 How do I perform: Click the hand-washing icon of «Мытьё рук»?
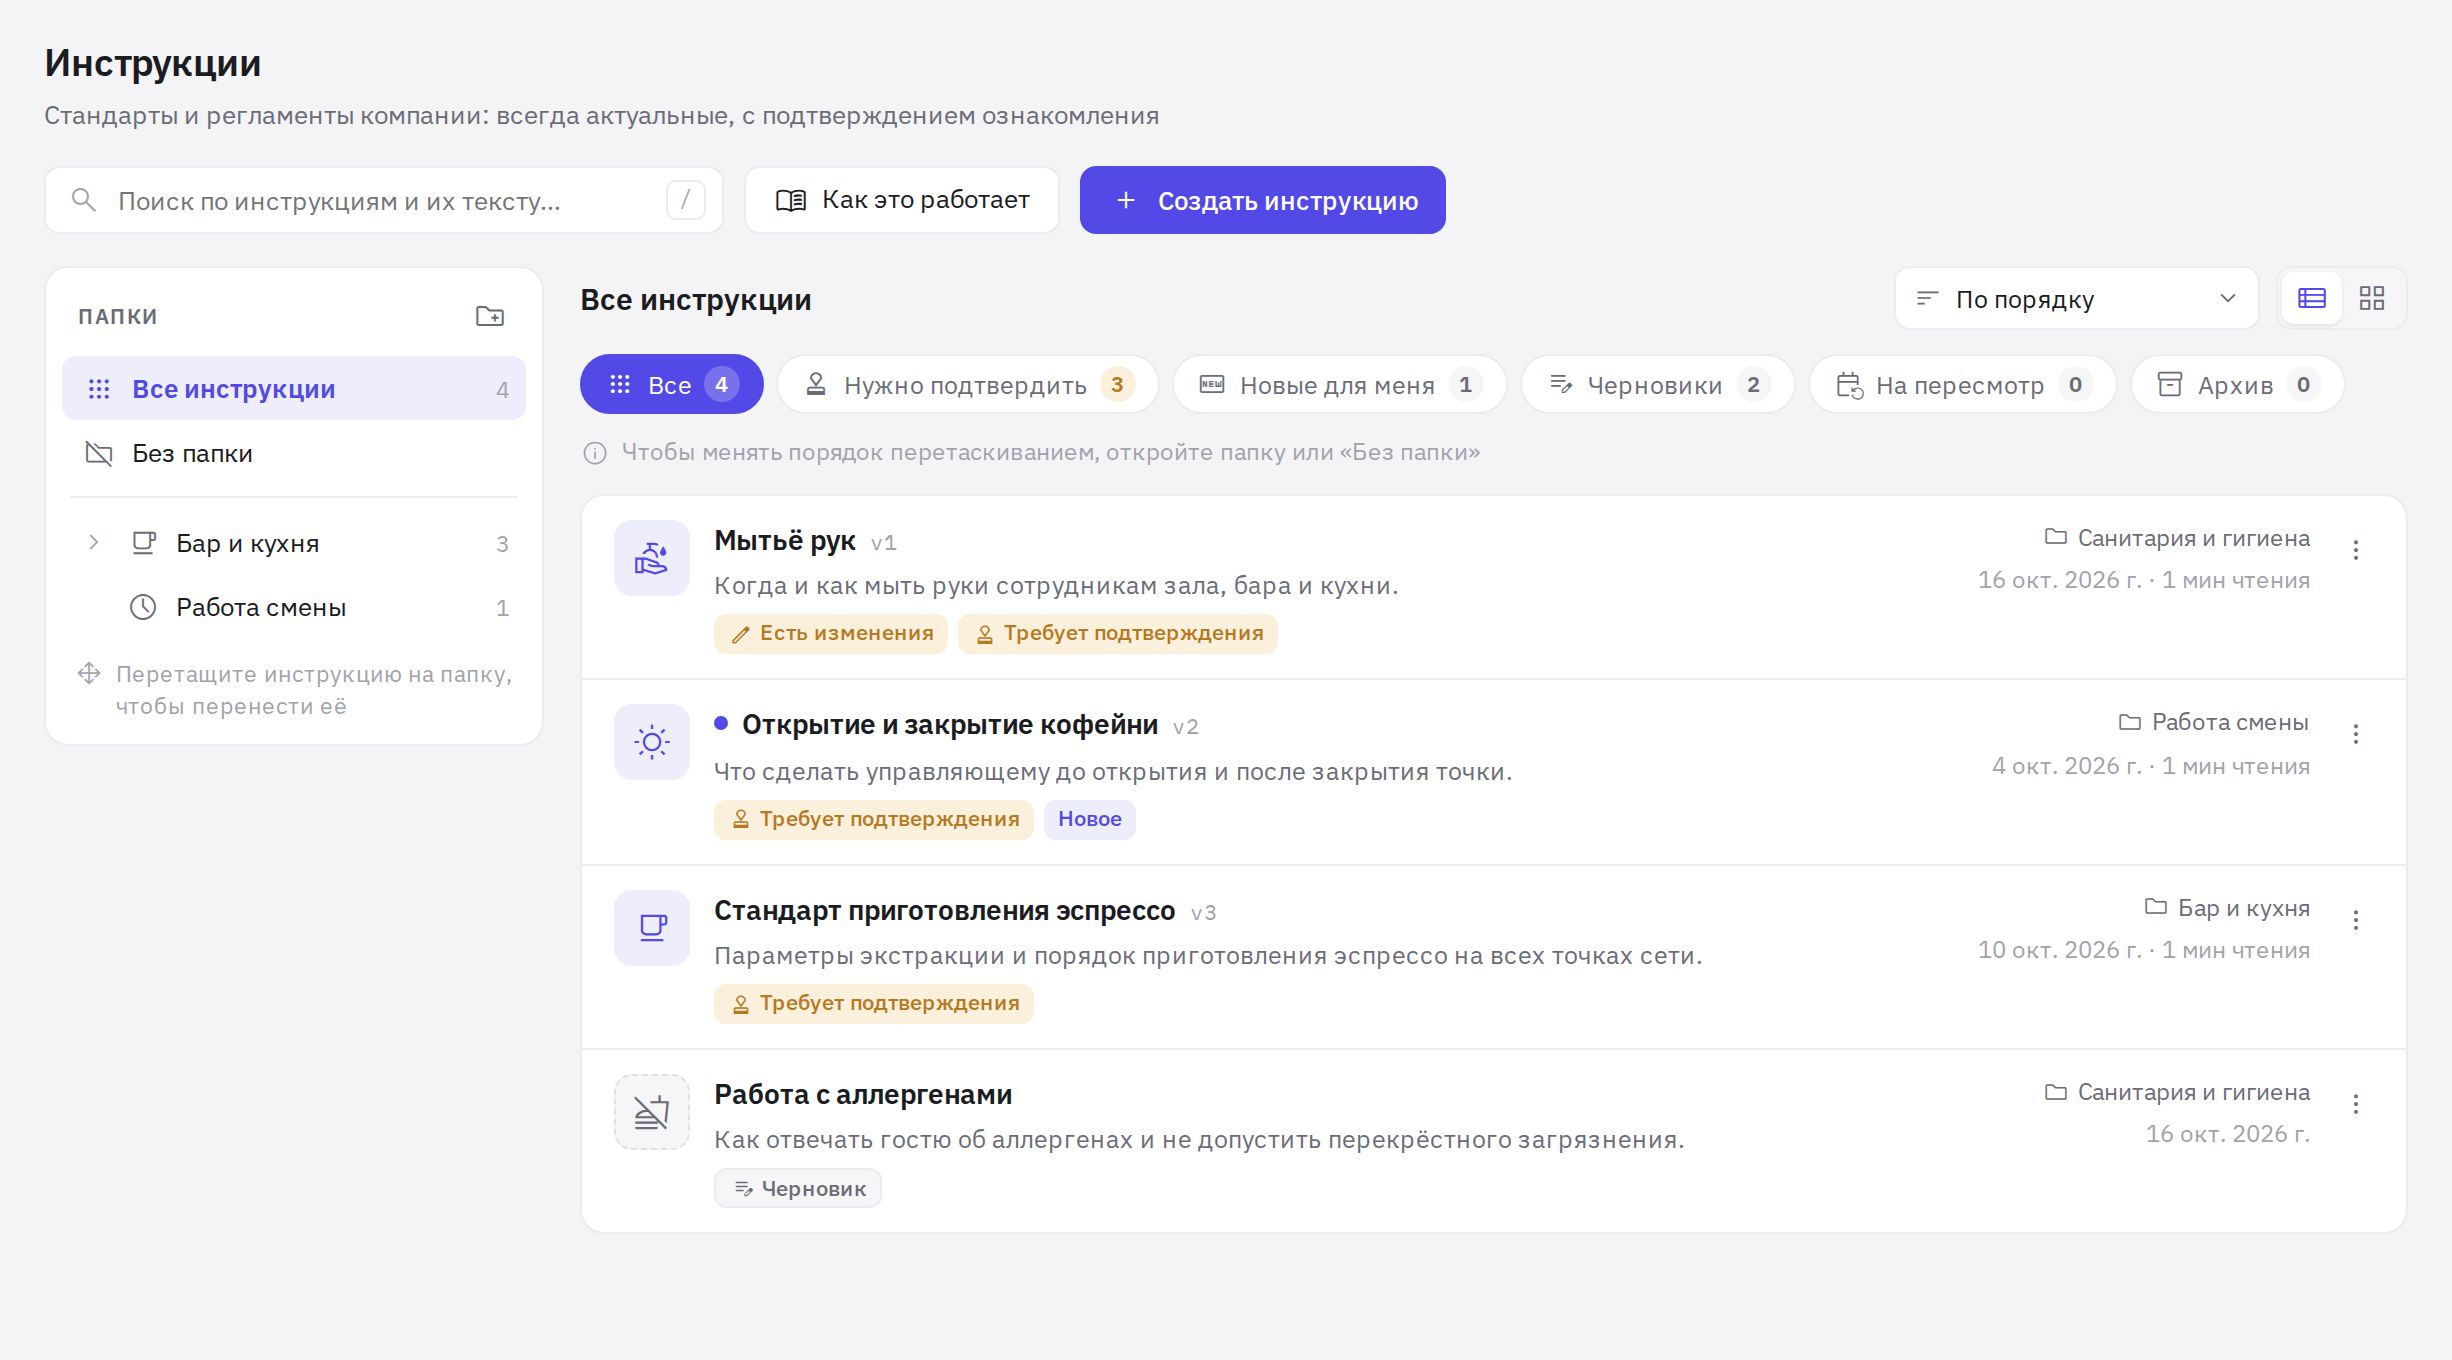652,558
